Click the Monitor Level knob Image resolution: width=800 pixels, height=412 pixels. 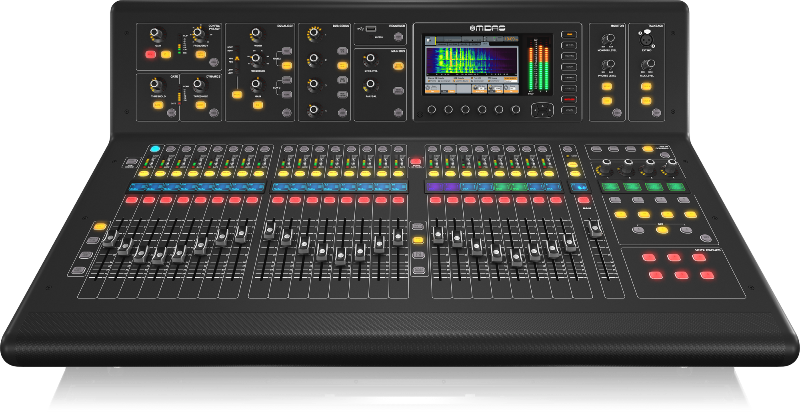[607, 40]
